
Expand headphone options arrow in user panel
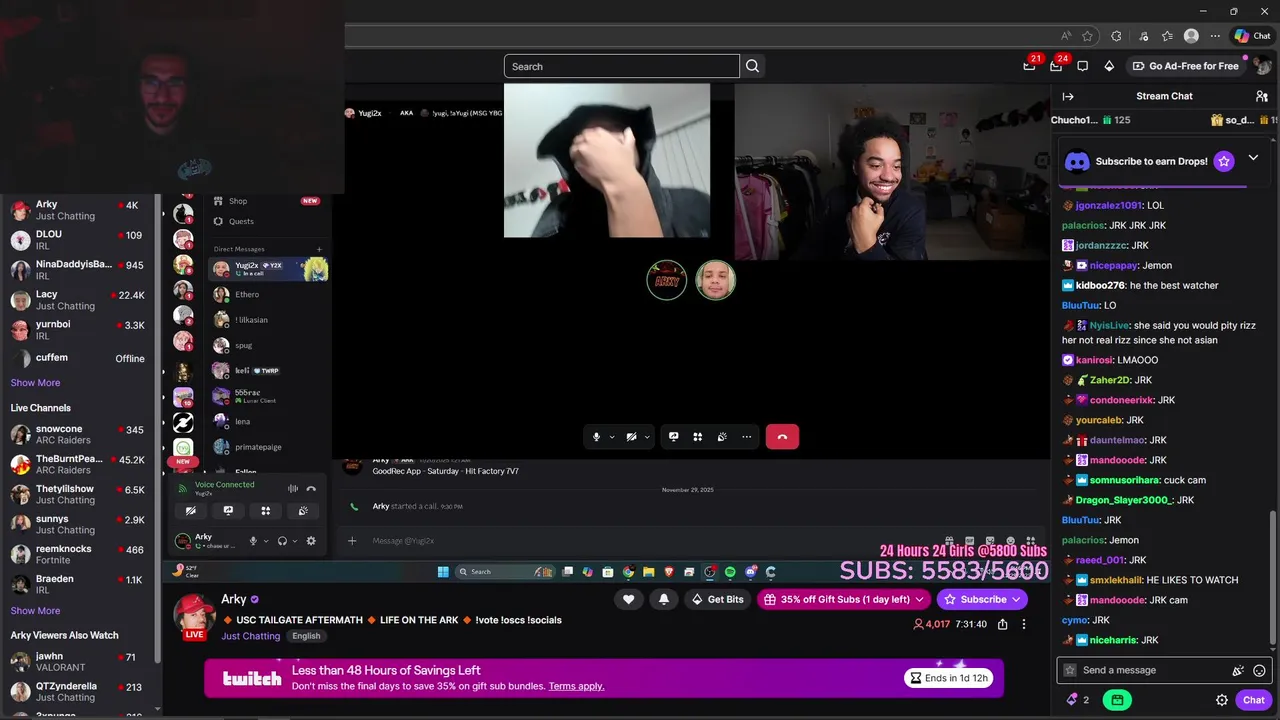click(x=295, y=541)
